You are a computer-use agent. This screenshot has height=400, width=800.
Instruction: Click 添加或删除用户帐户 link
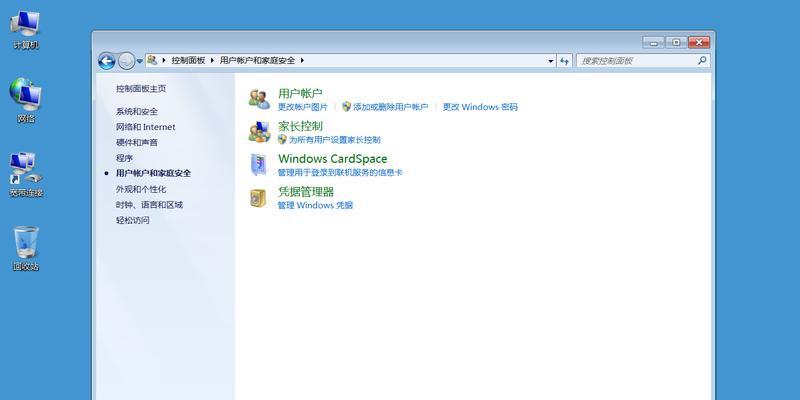391,107
